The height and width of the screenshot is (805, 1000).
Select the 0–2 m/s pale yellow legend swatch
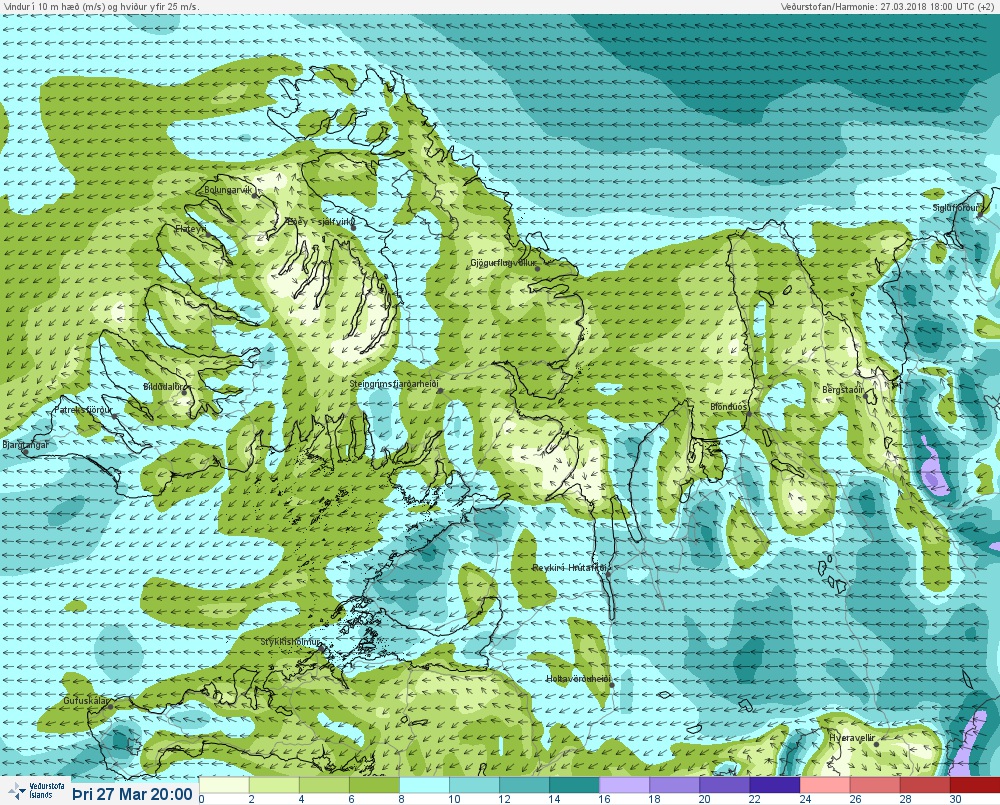224,784
